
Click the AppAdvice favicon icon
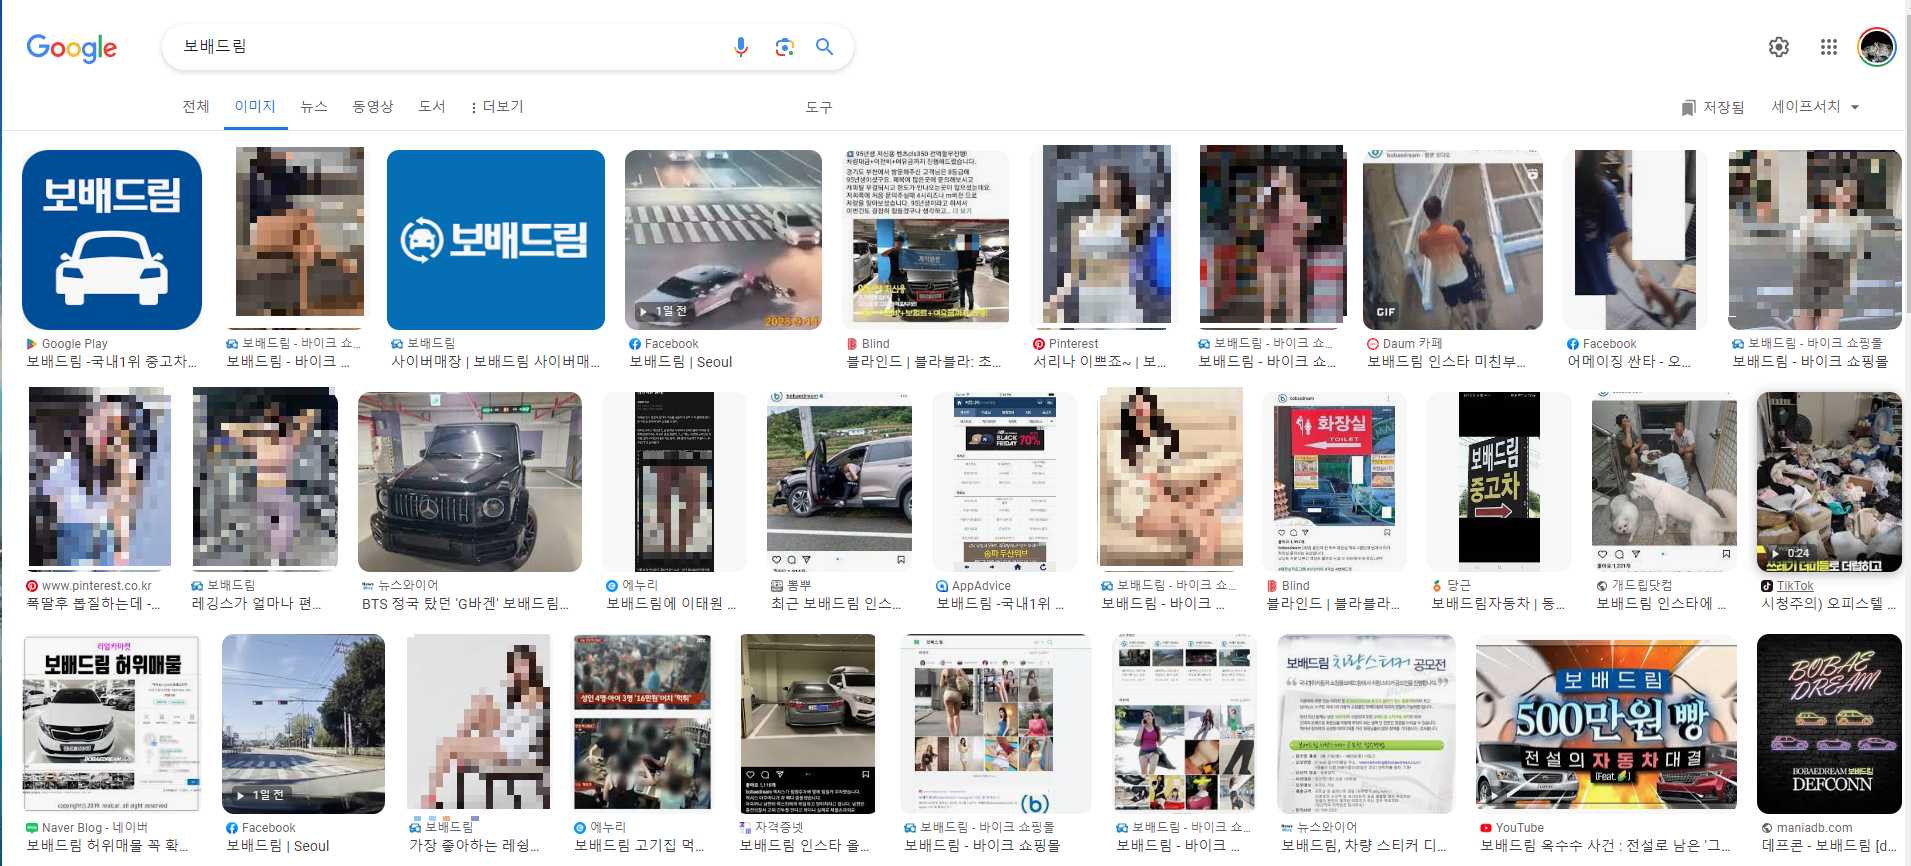pyautogui.click(x=942, y=586)
